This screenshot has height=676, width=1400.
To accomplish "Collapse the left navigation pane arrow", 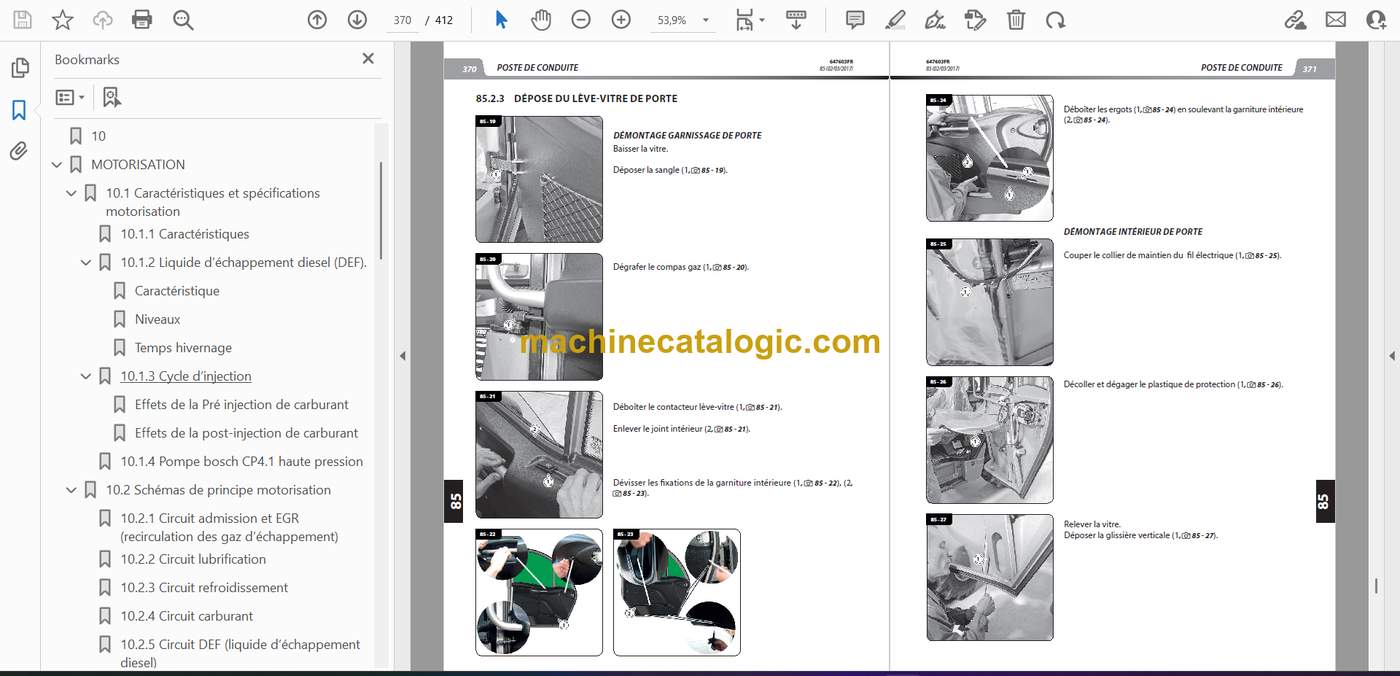I will pyautogui.click(x=402, y=356).
